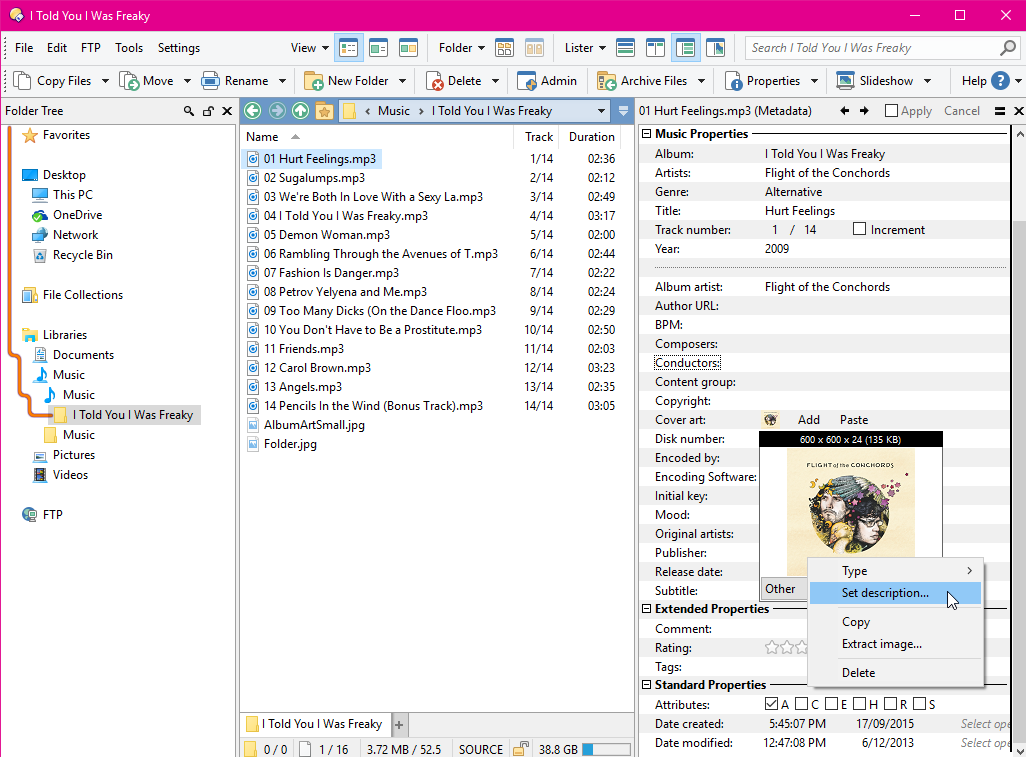Set a rating using the stars control
Image resolution: width=1026 pixels, height=757 pixels.
pyautogui.click(x=786, y=647)
